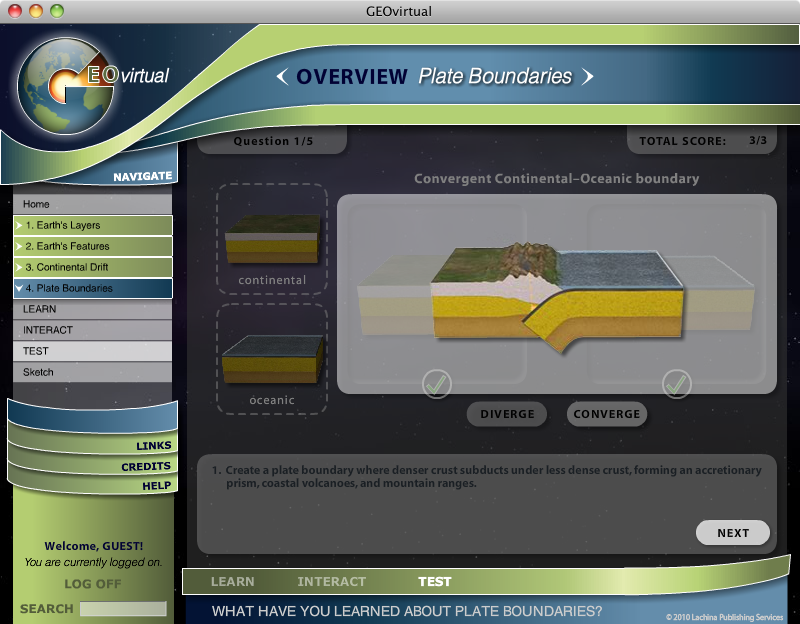Viewport: 800px width, 624px height.
Task: Open Sketch in sidebar navigation
Action: [92, 372]
